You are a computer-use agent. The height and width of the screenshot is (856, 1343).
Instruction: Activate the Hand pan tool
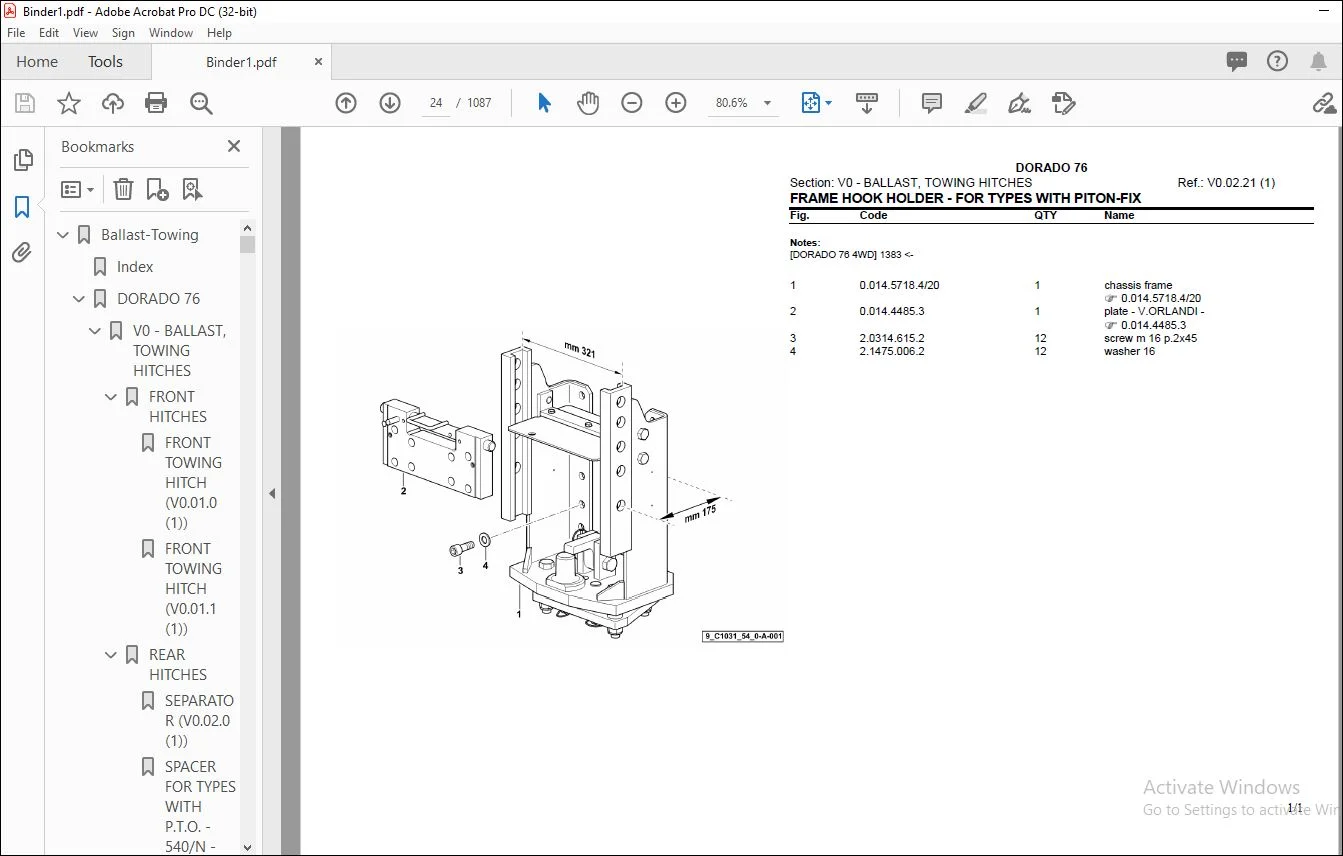point(588,103)
